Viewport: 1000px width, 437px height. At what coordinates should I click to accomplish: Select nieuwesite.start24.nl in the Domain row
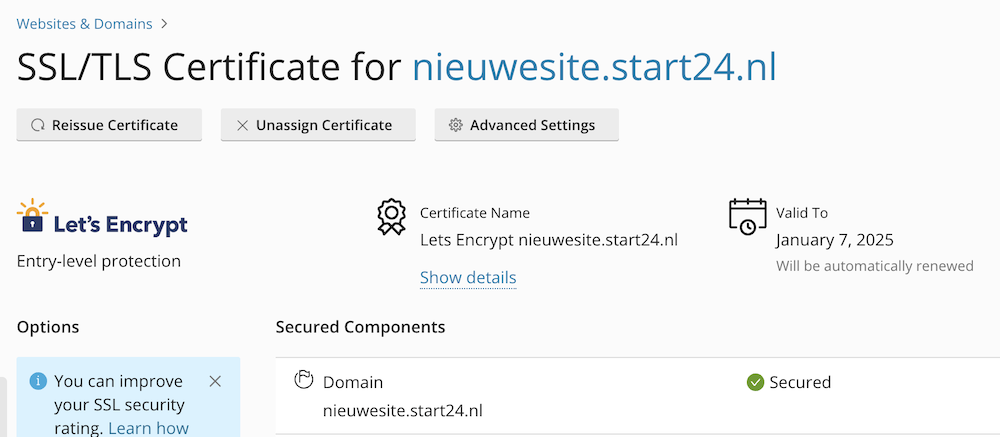[x=402, y=410]
